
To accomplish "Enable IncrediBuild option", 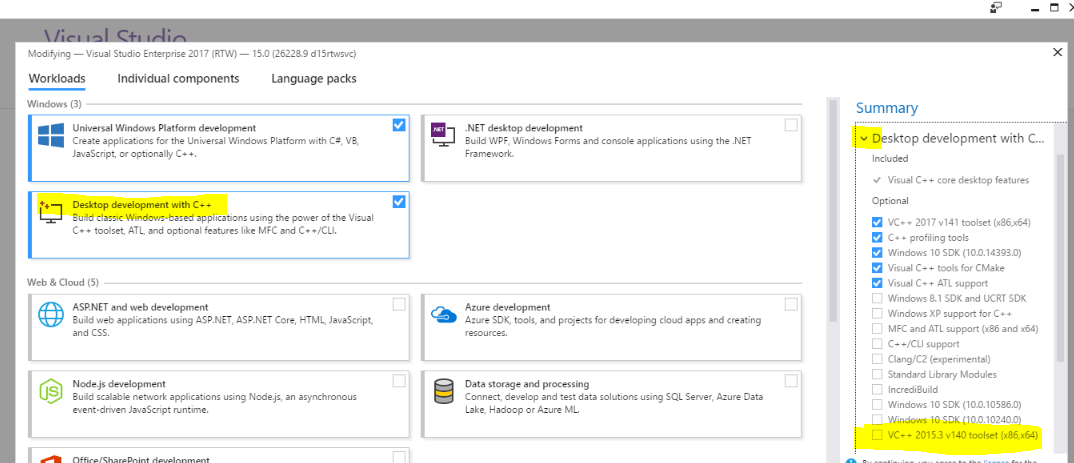I will pos(877,390).
